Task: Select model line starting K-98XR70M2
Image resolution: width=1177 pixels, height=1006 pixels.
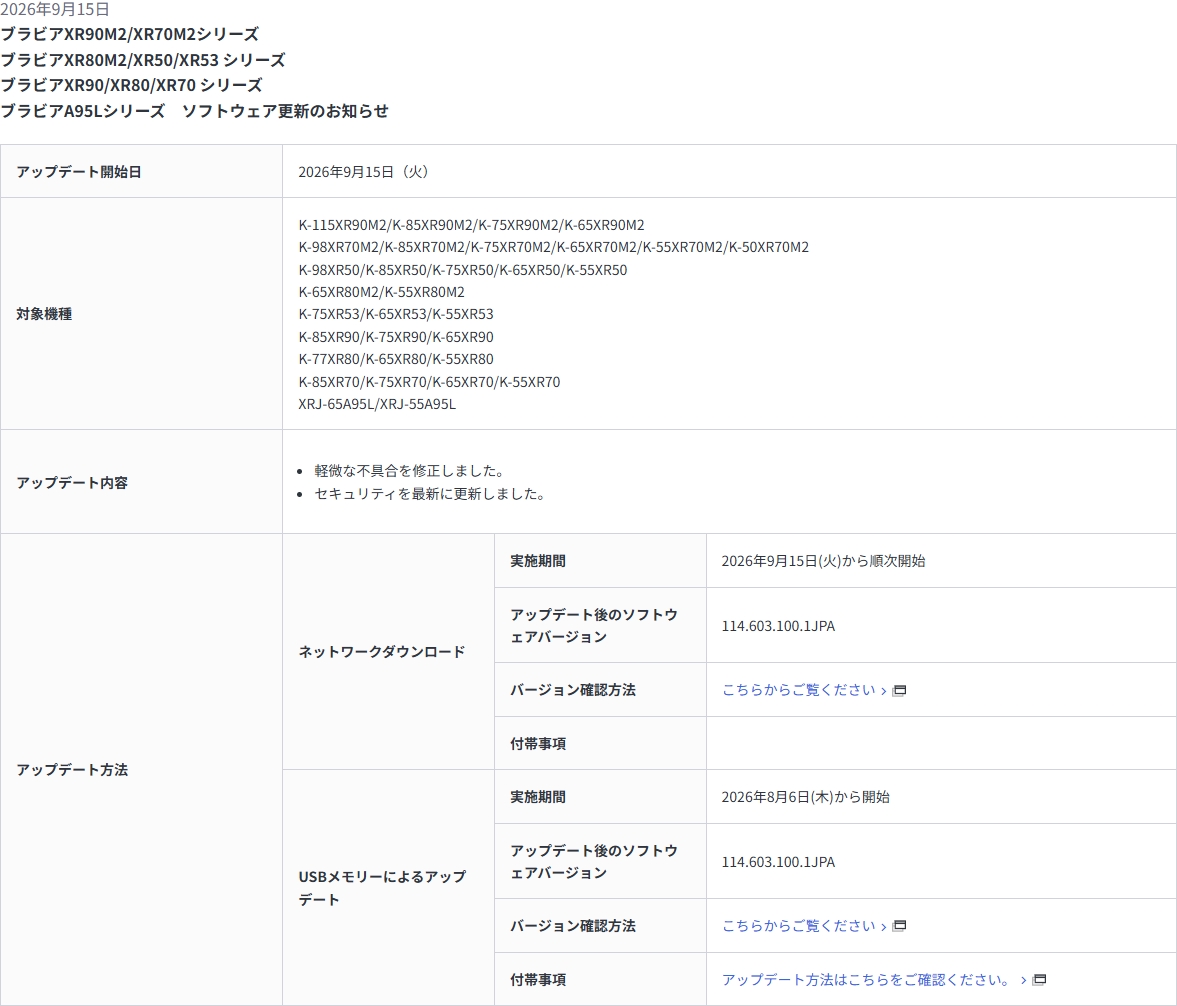Action: click(553, 247)
